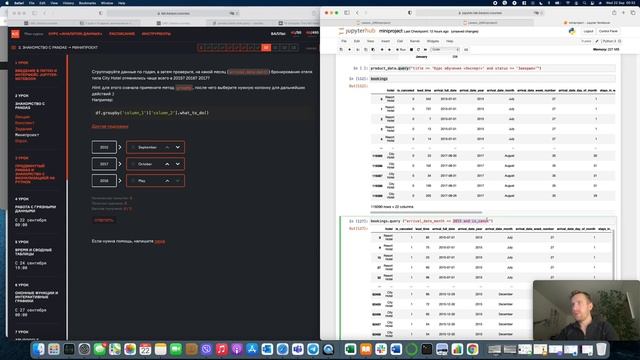The image size is (640, 360).
Task: Move October answer down with its chevron
Action: (178, 164)
